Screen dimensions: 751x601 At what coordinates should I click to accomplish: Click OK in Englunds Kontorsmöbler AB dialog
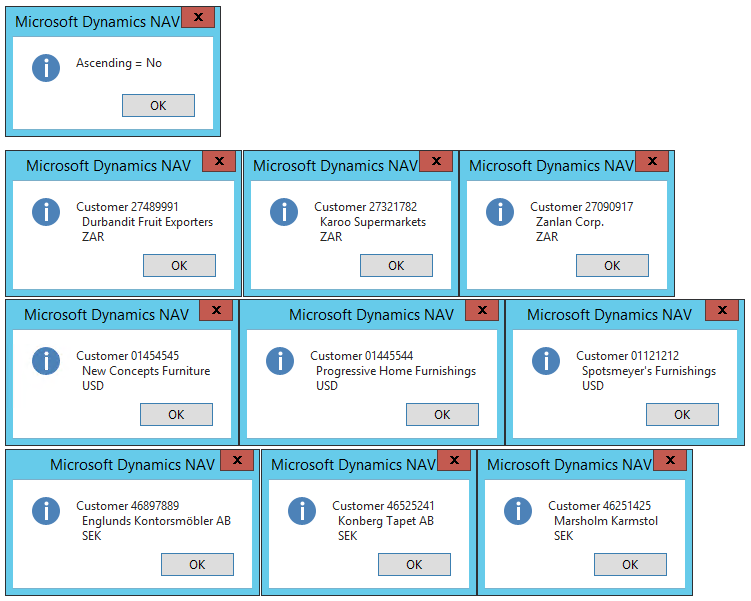point(197,565)
